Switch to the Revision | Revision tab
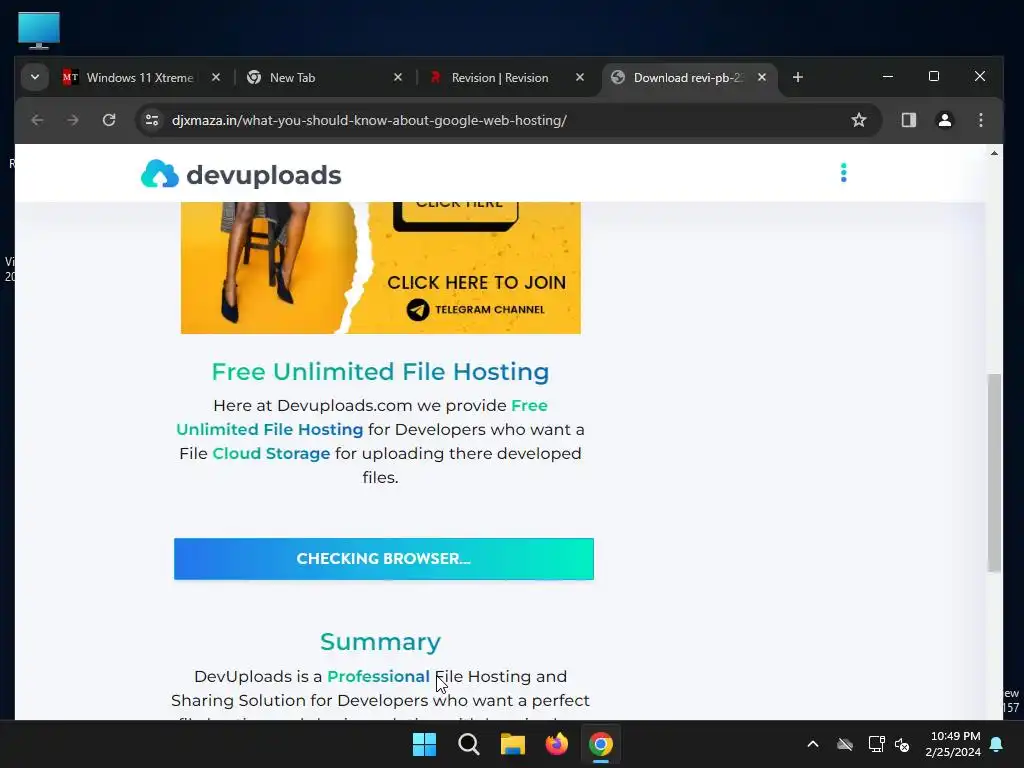Image resolution: width=1024 pixels, height=768 pixels. pos(505,78)
